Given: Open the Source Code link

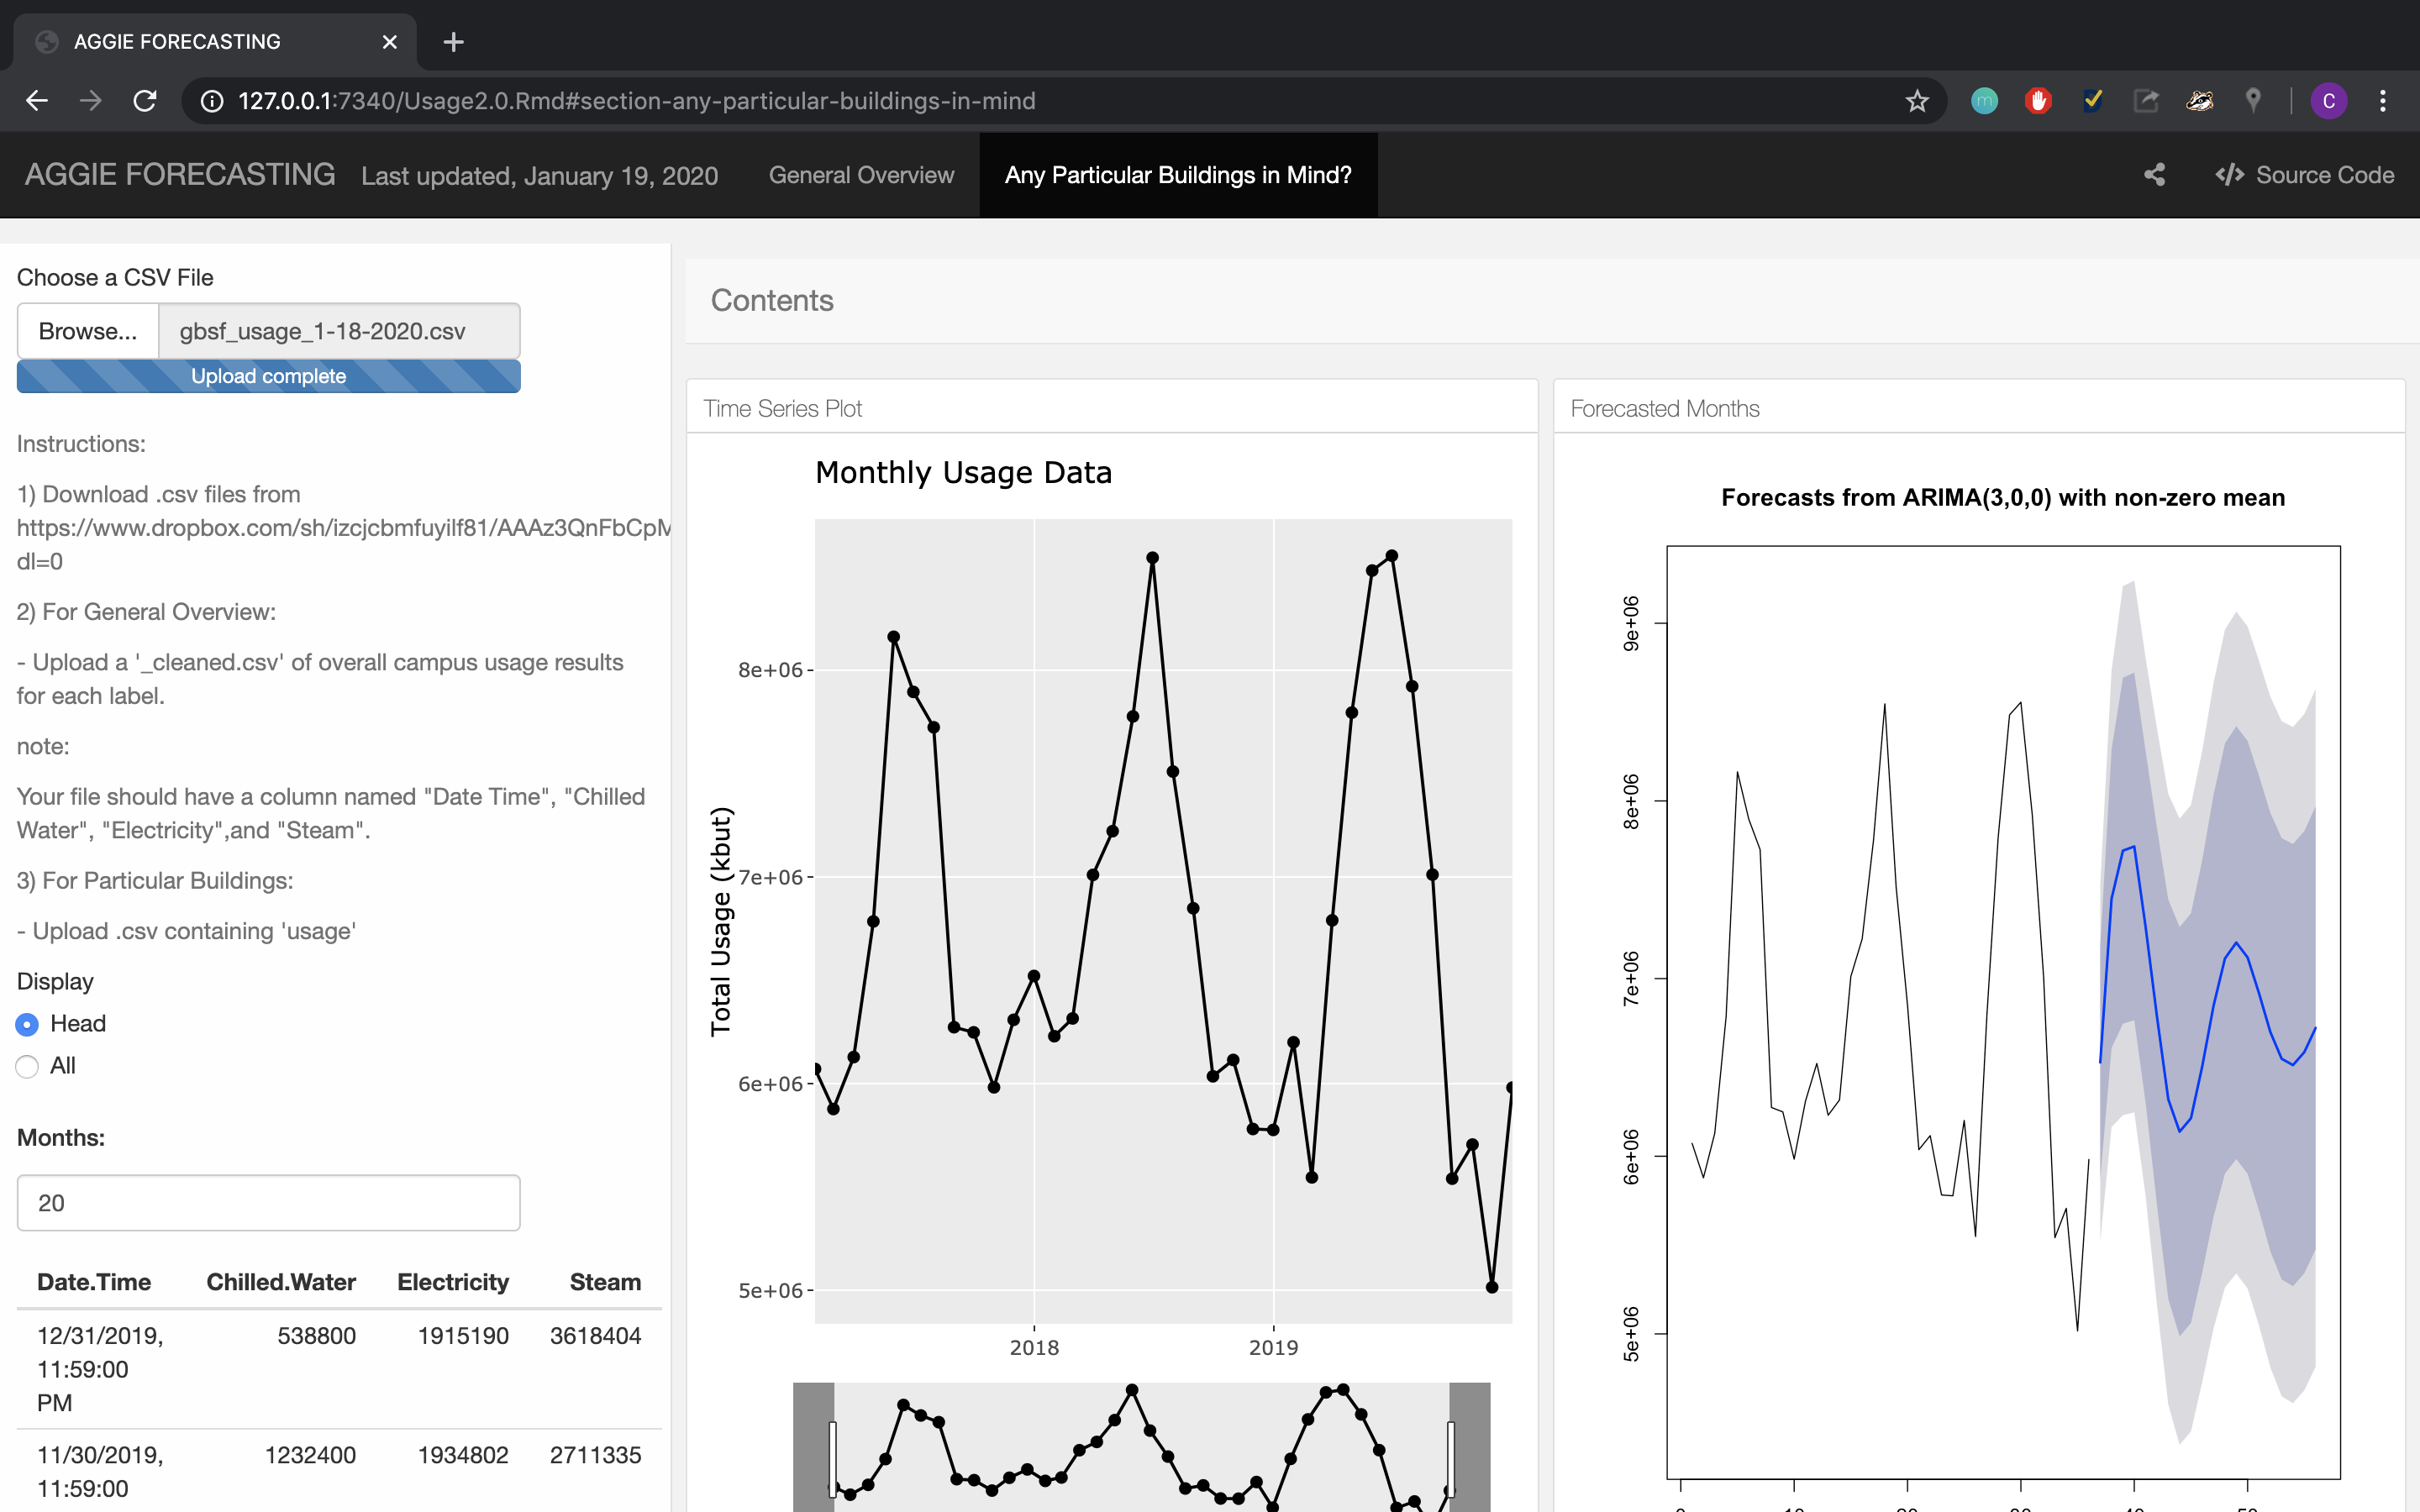Looking at the screenshot, I should pyautogui.click(x=2305, y=175).
